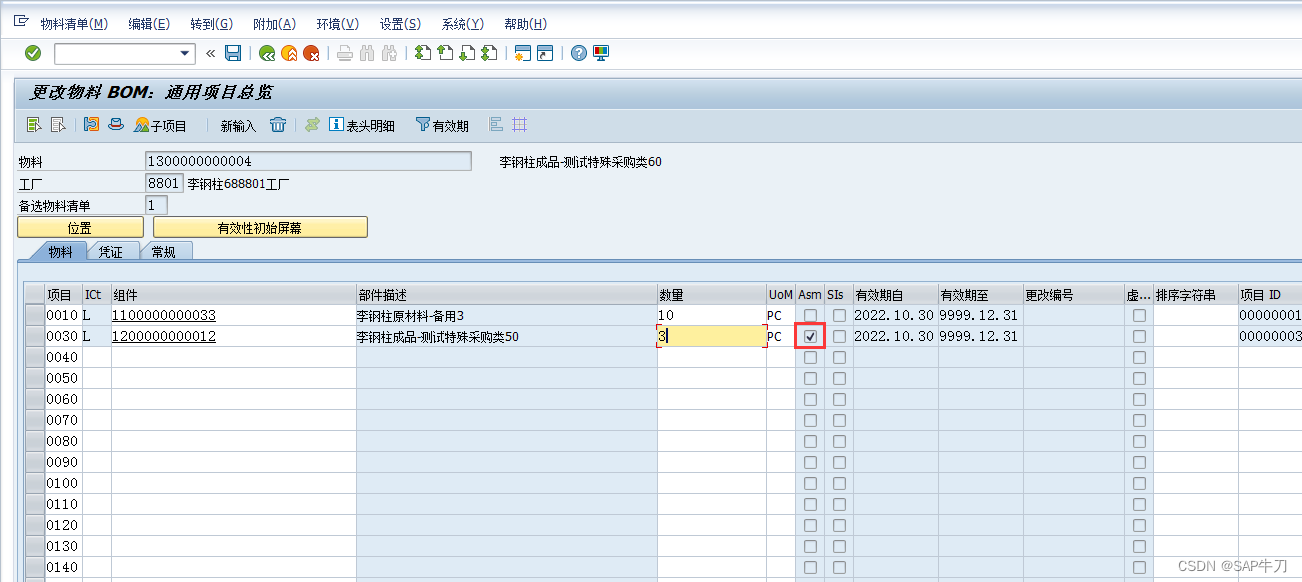Screen dimensions: 1302x582
Task: Go to First Page icon
Action: click(423, 53)
